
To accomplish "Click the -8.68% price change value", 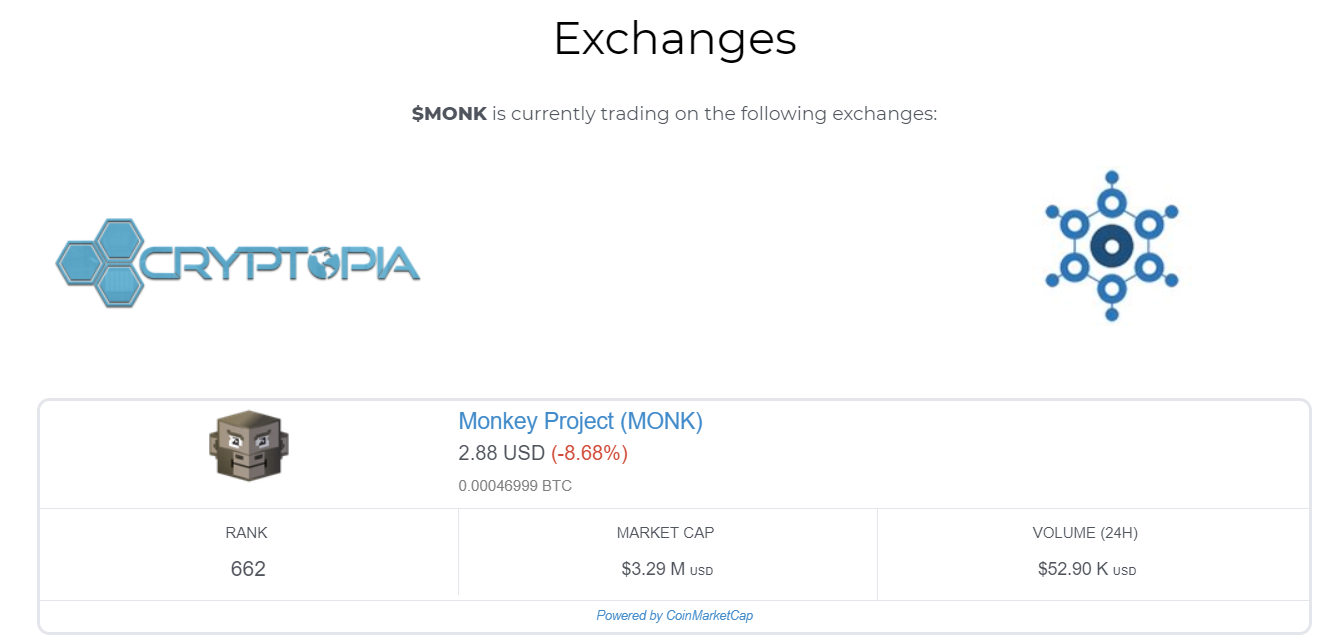I will tap(589, 453).
